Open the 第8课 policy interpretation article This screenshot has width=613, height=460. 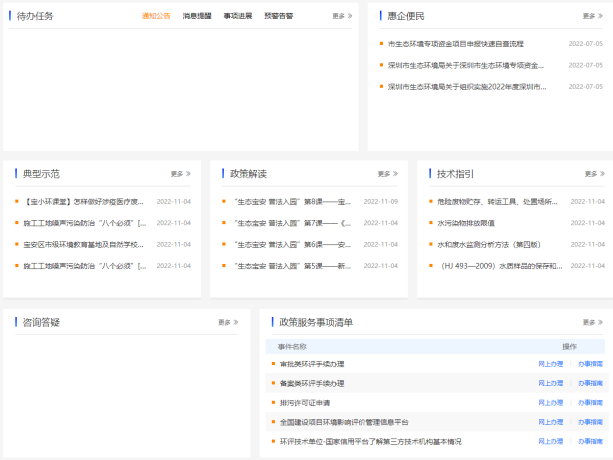(x=292, y=201)
